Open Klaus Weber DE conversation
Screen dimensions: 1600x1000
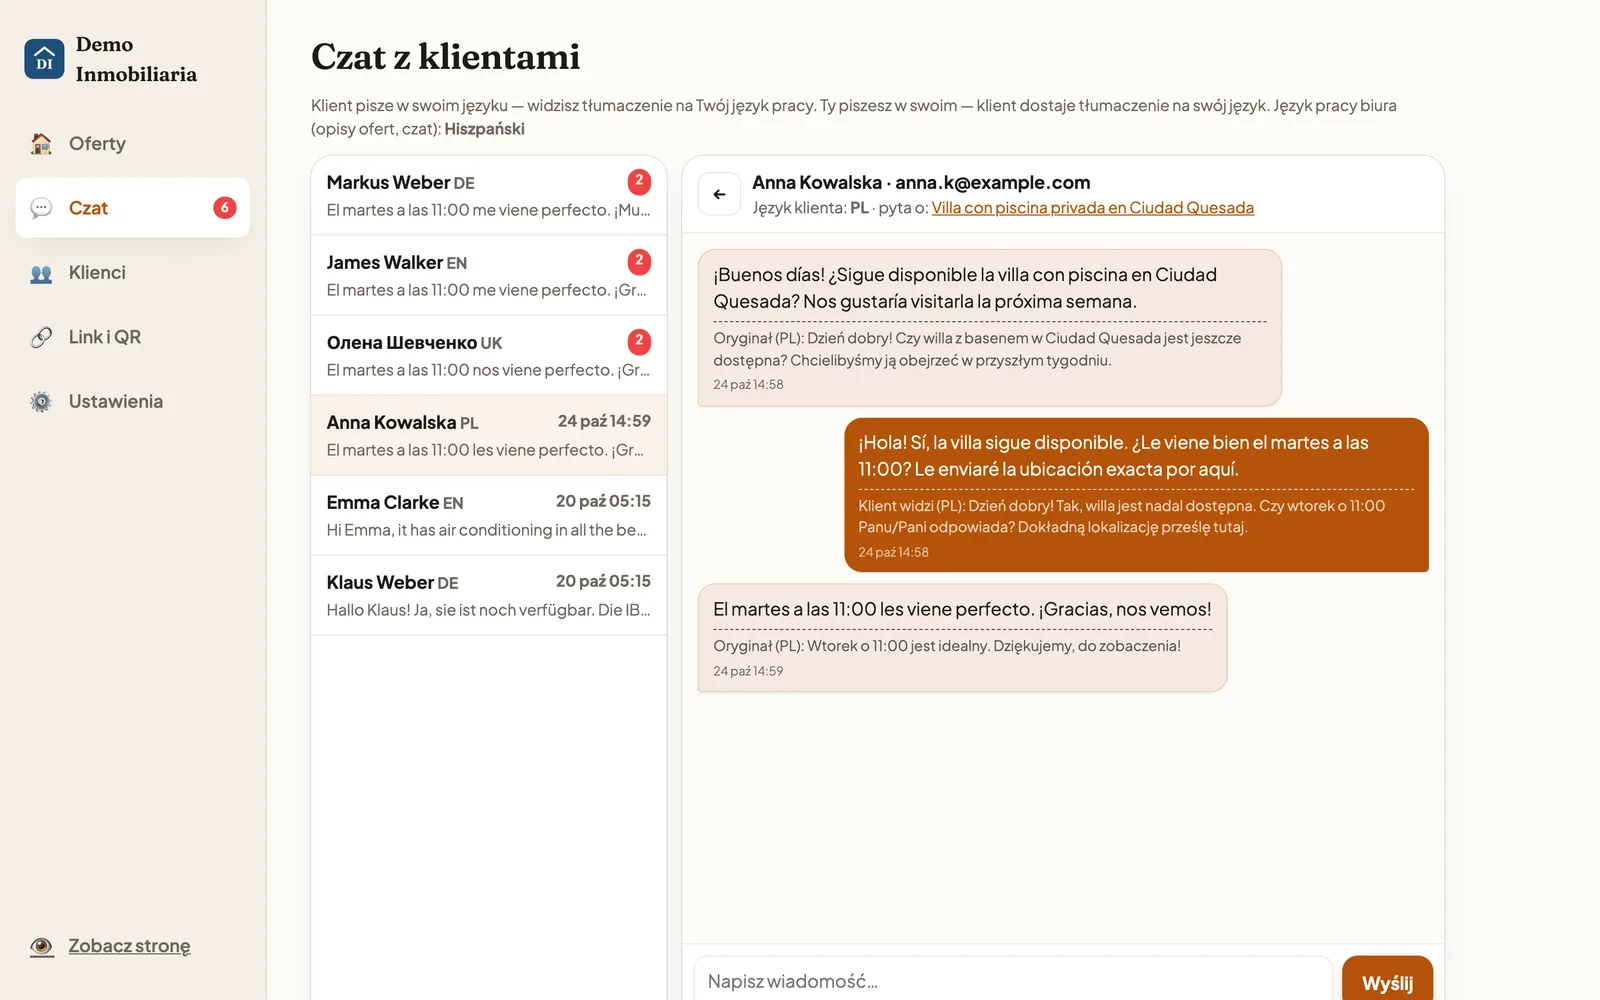(489, 595)
